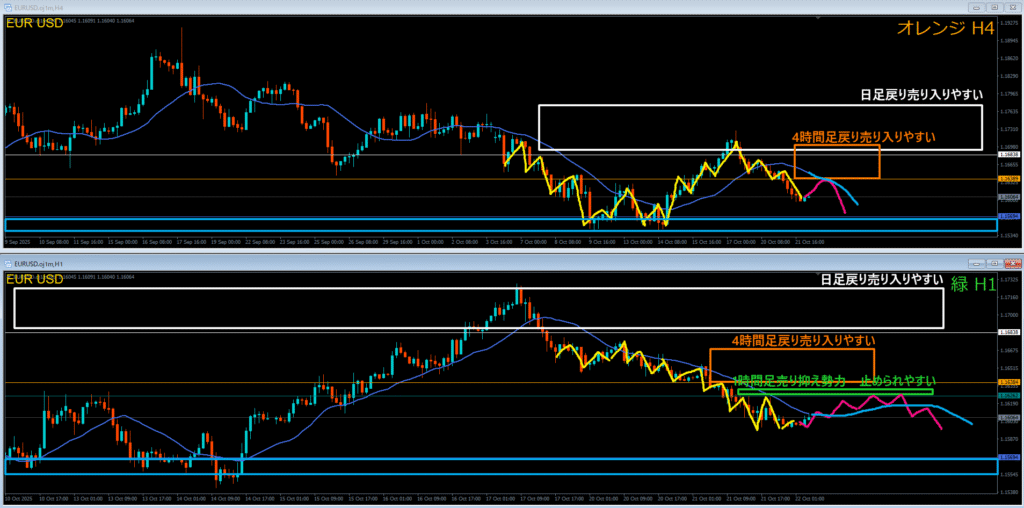Viewport: 1024px width, 508px height.
Task: Select the orange 4-hour zone rectangle on H1
Action: click(791, 349)
